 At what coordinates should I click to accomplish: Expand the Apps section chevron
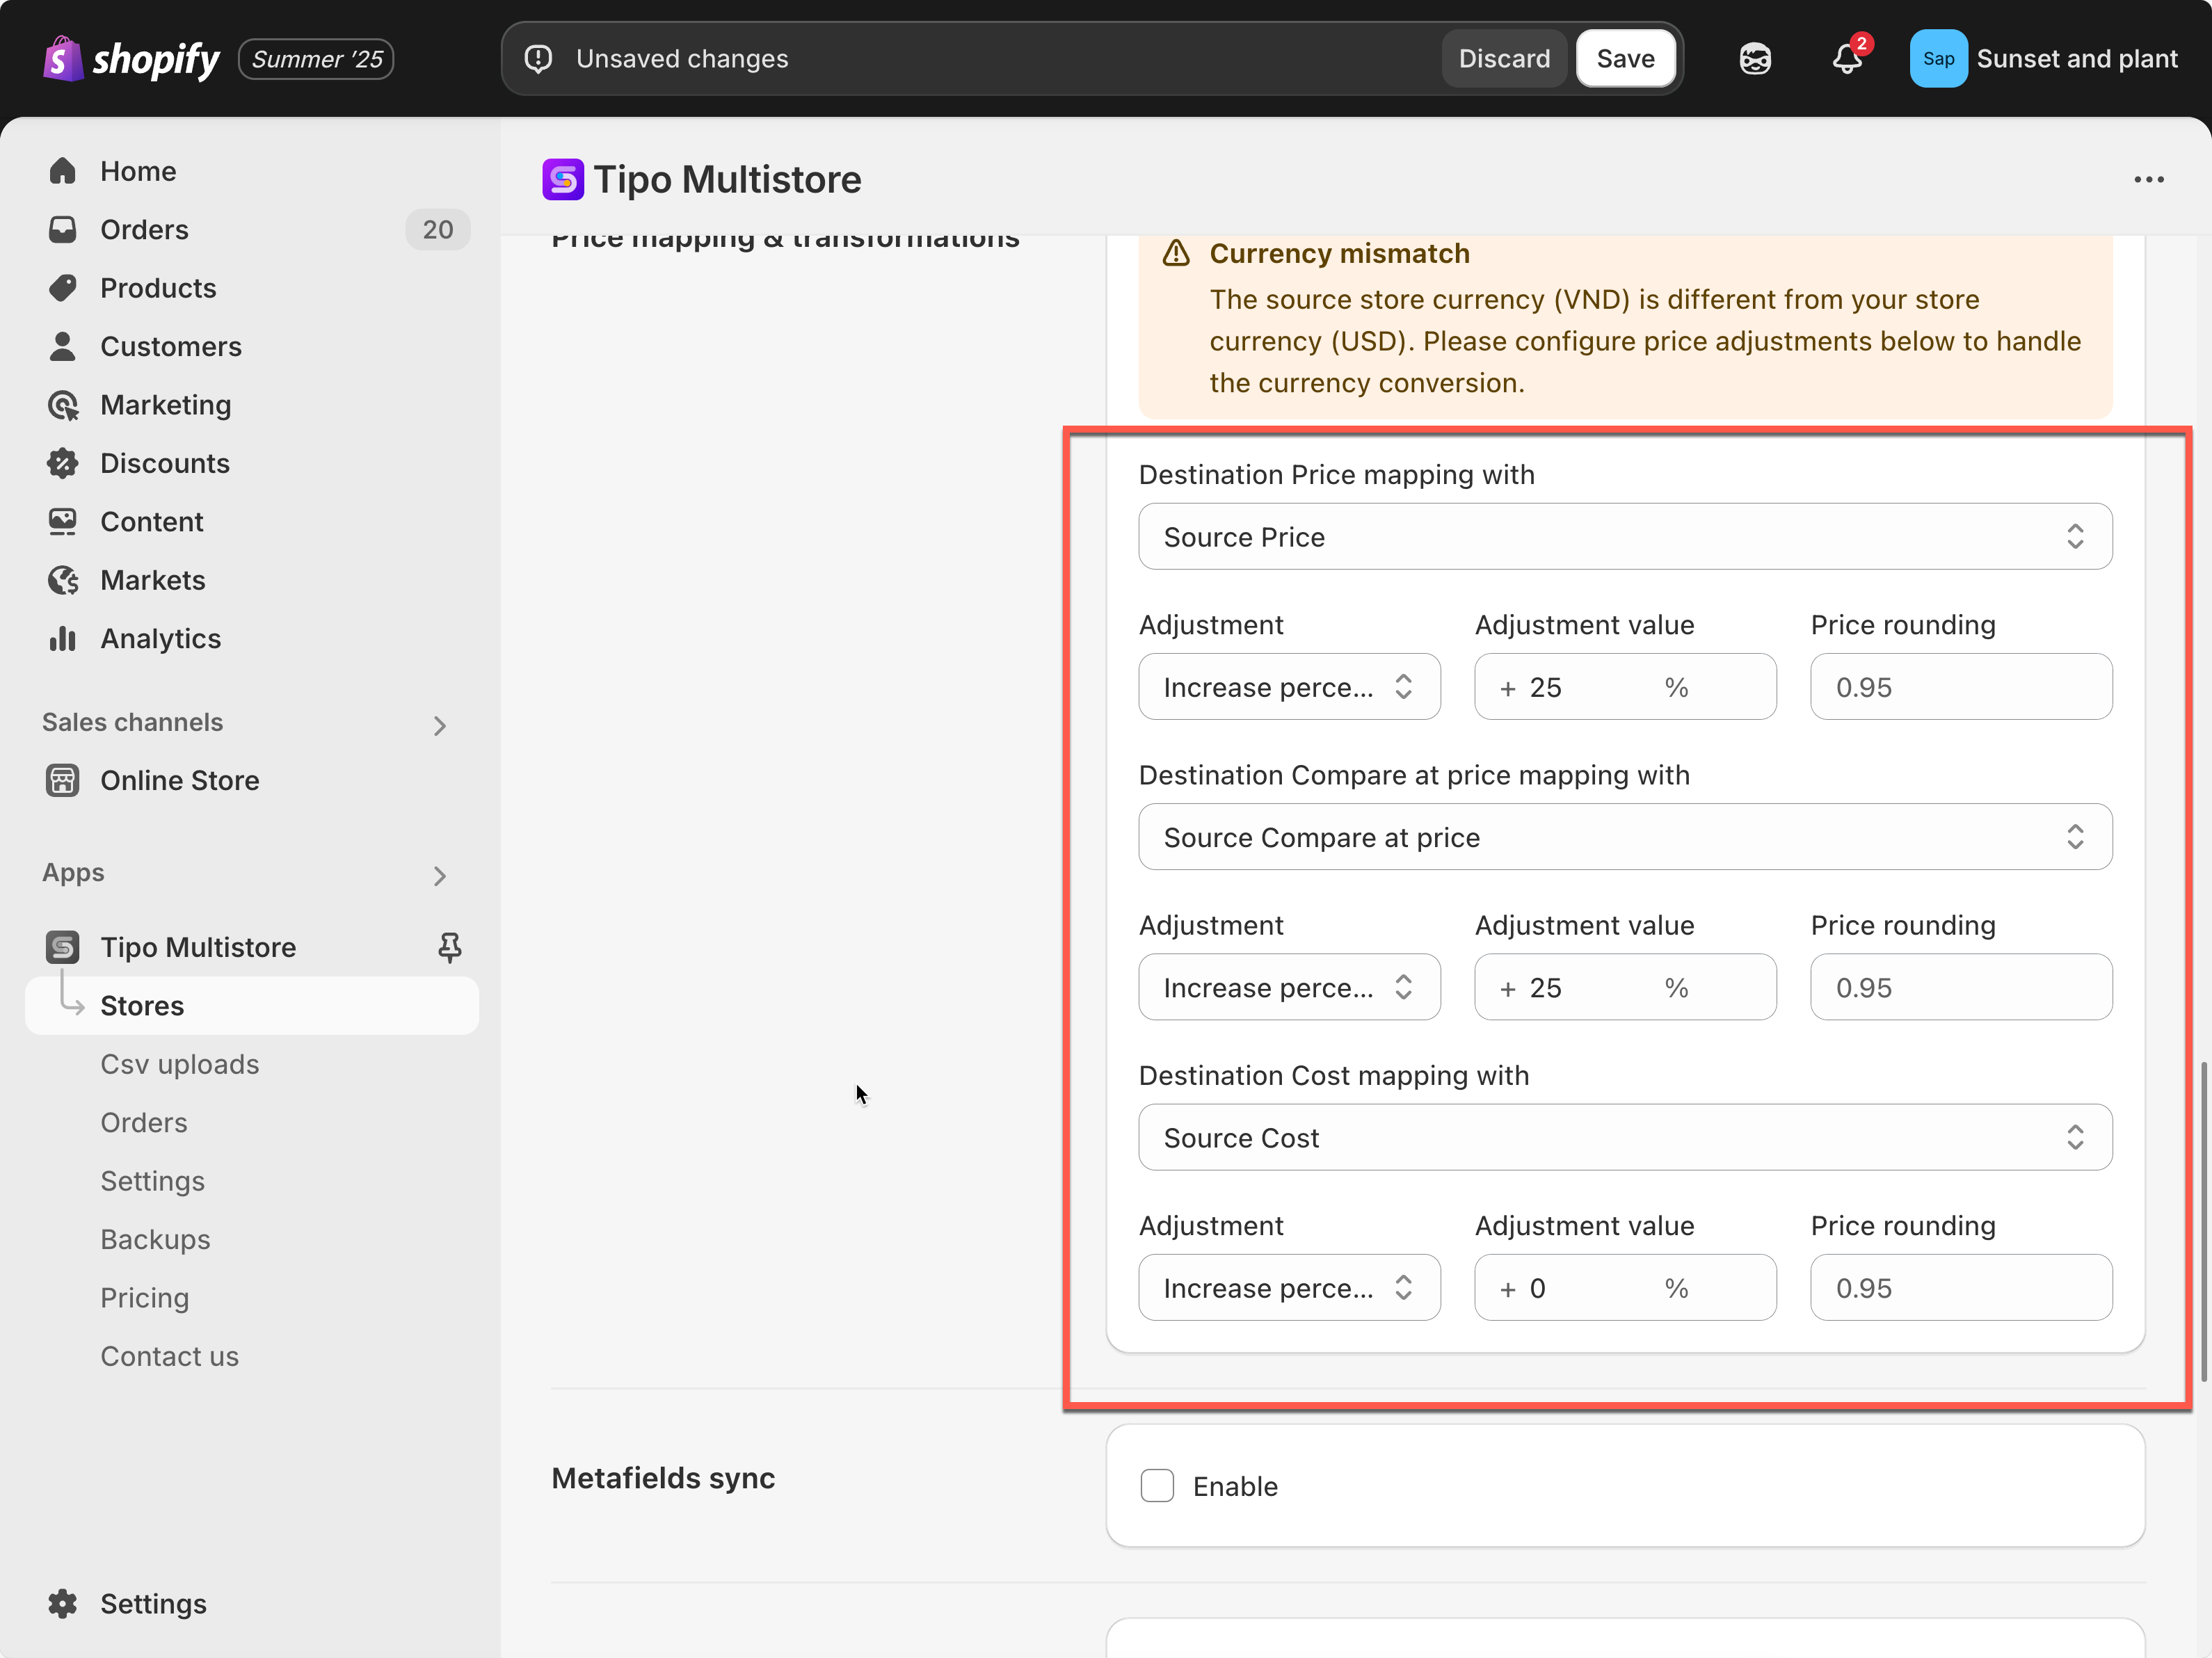(439, 876)
